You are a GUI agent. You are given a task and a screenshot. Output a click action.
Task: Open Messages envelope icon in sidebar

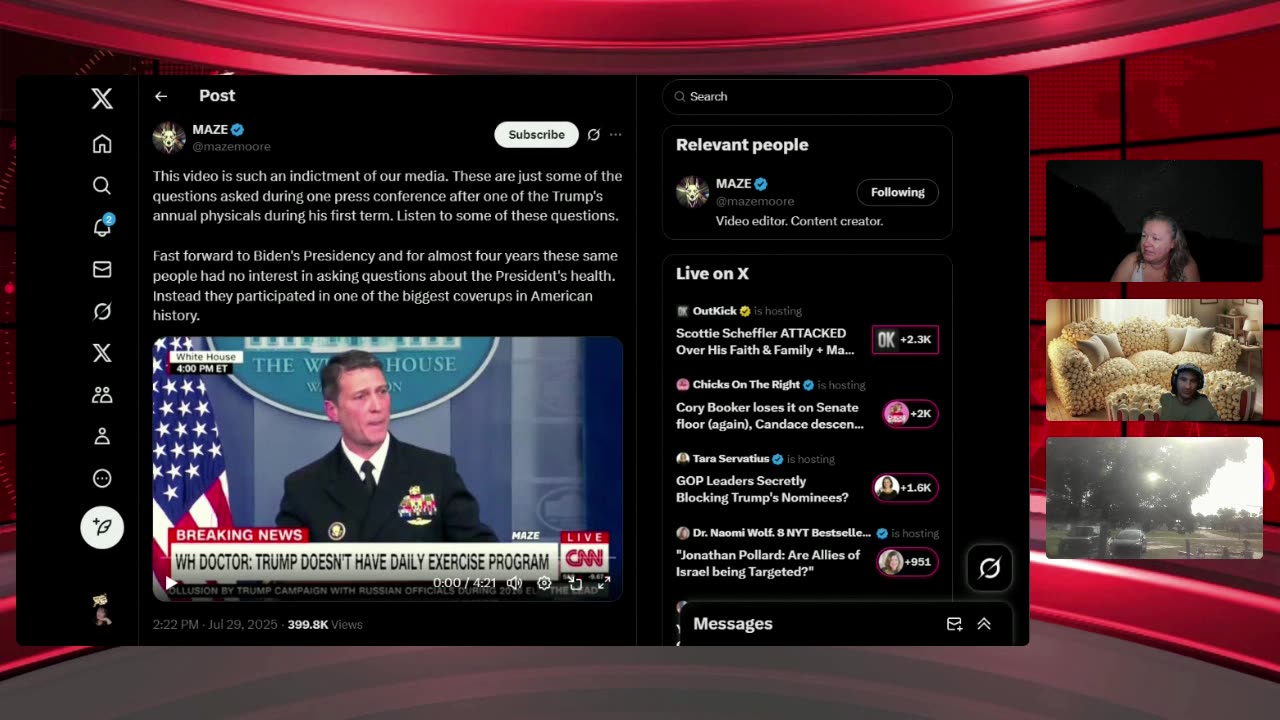tap(102, 269)
